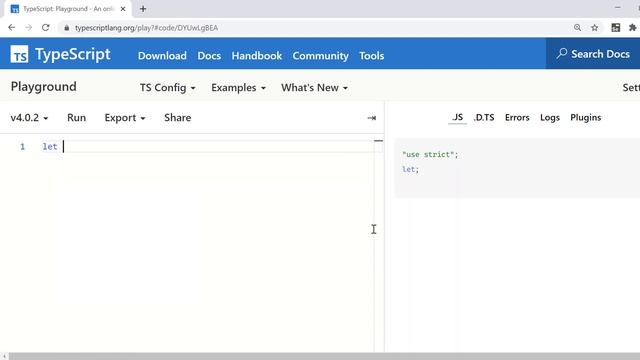Choose a version from the v4.0.2 dropdown
Screen dimensions: 640x360
pos(29,118)
